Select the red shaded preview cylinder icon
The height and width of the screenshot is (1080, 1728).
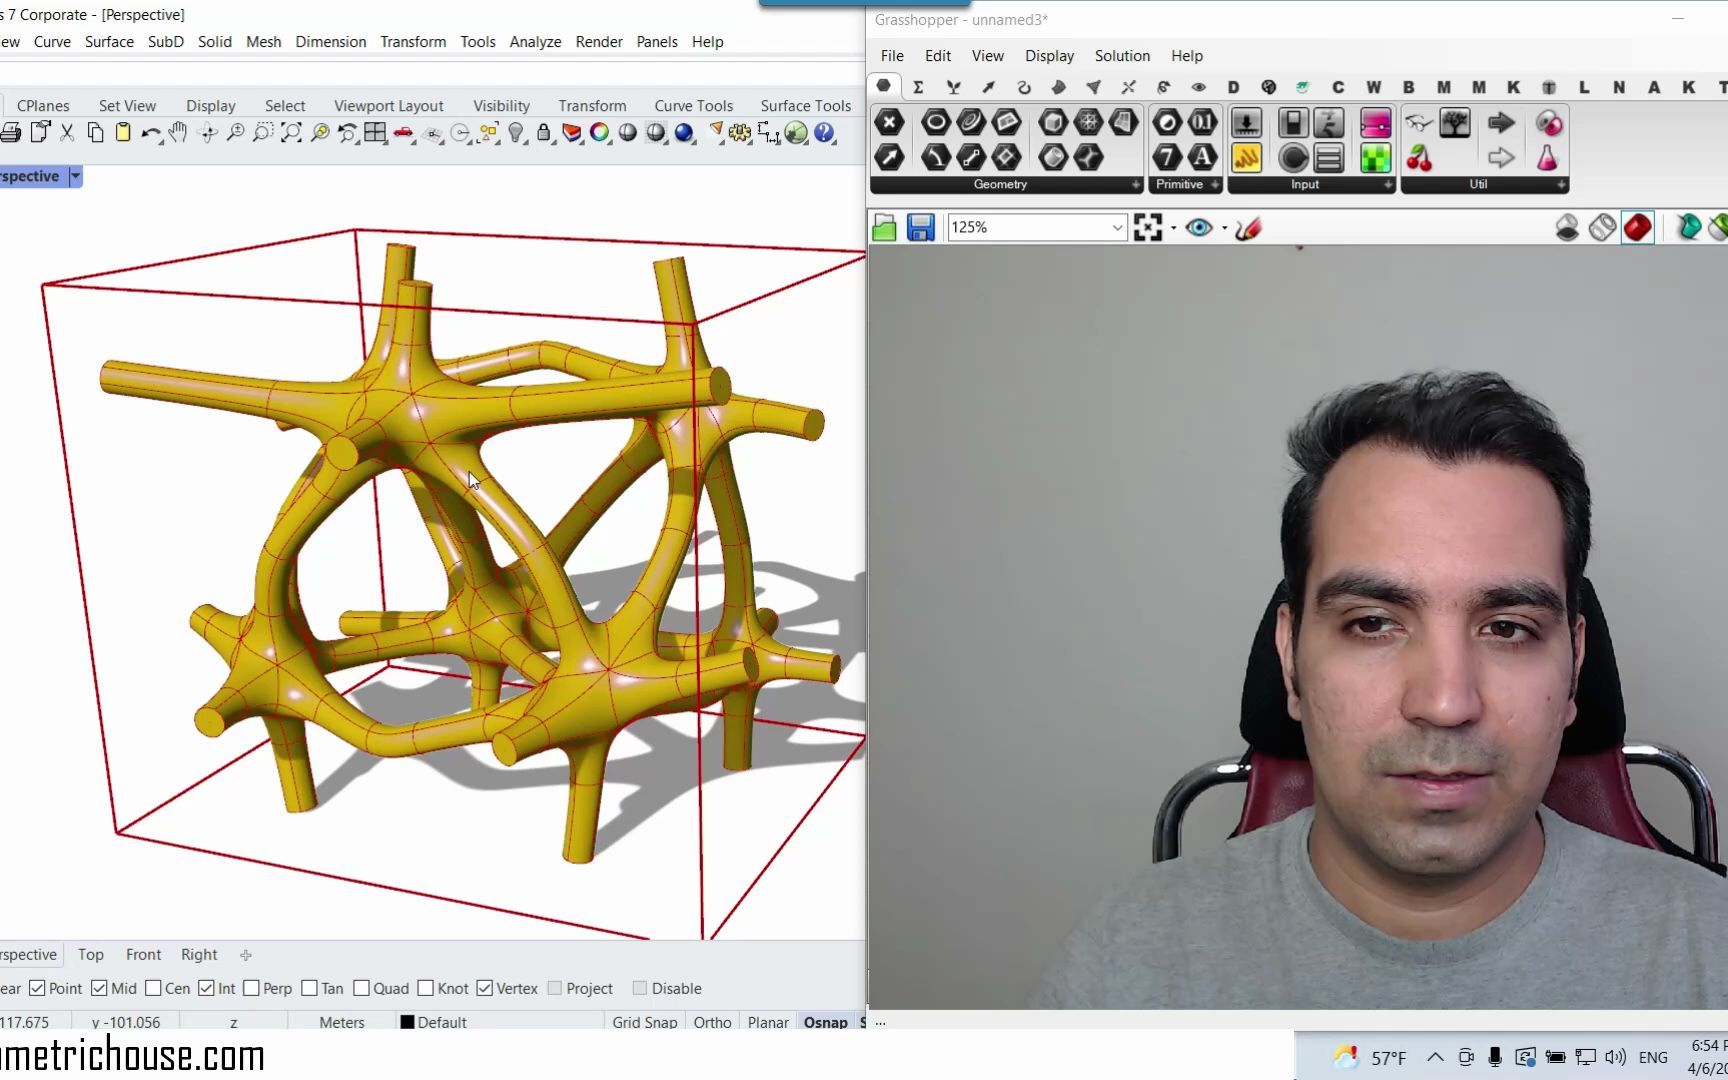pos(1637,227)
